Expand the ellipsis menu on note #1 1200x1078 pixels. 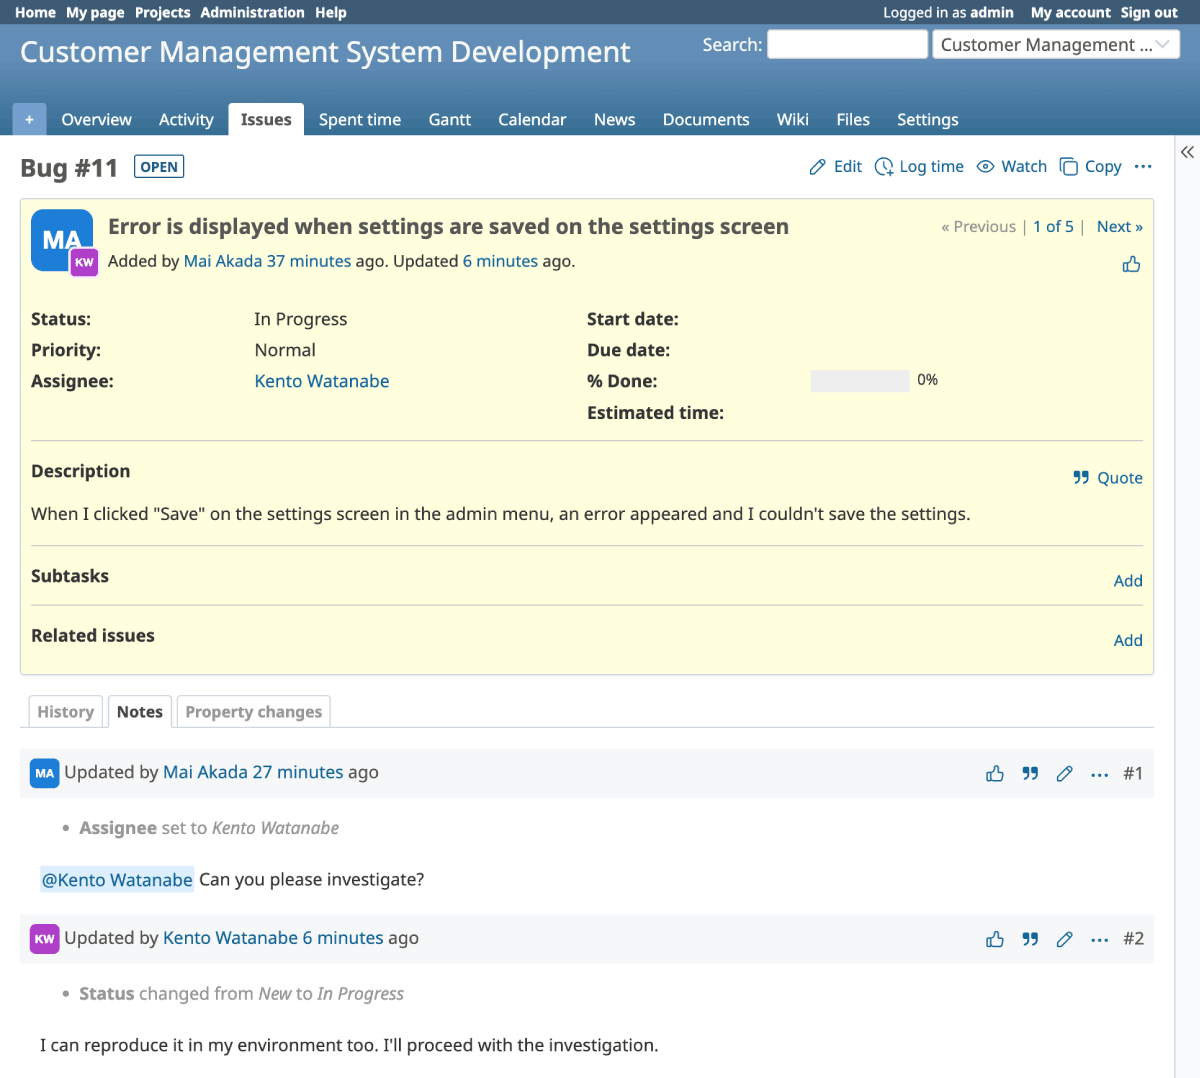(1100, 774)
